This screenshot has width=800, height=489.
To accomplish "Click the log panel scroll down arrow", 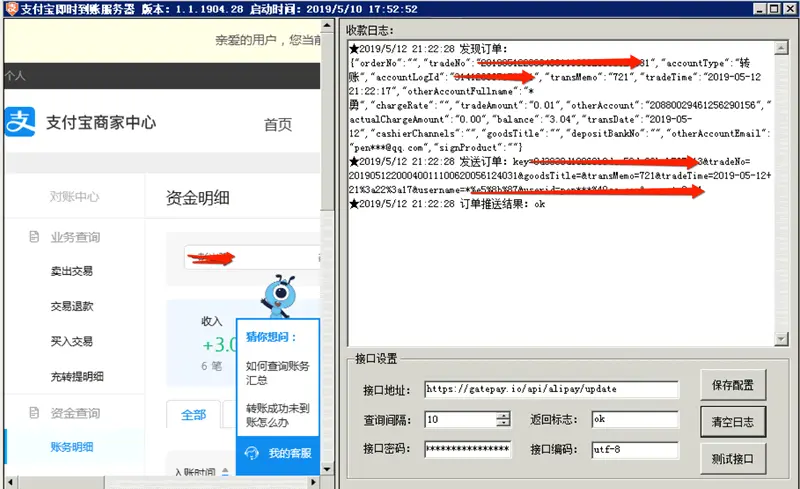I will 781,338.
